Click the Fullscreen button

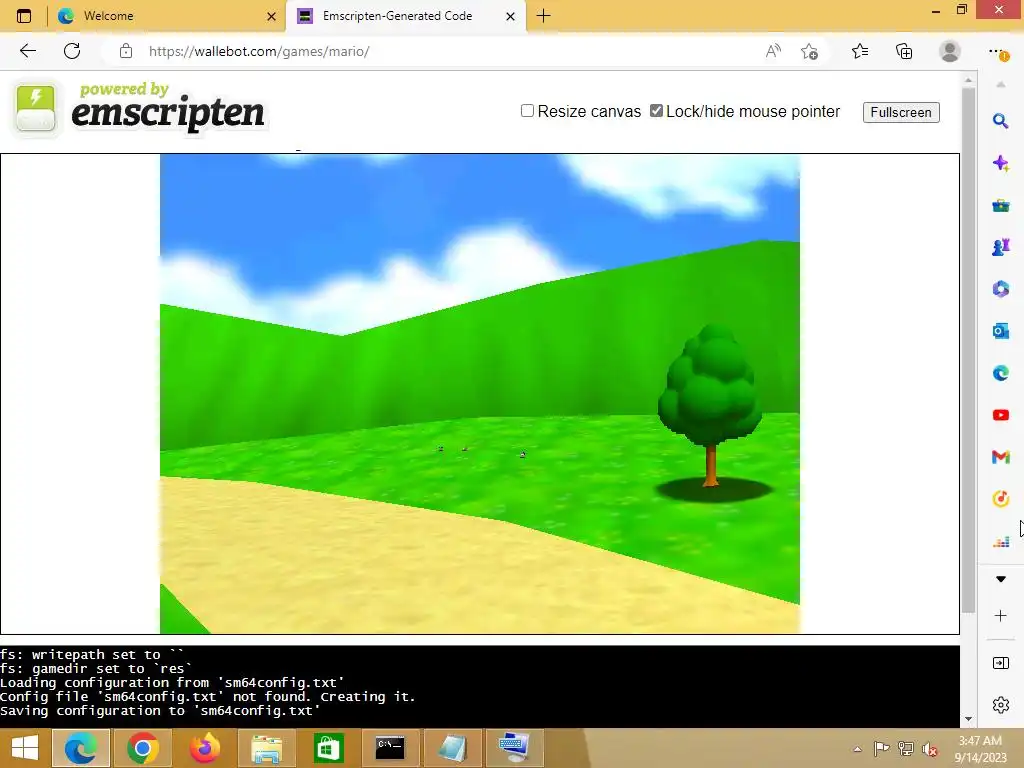pos(901,112)
